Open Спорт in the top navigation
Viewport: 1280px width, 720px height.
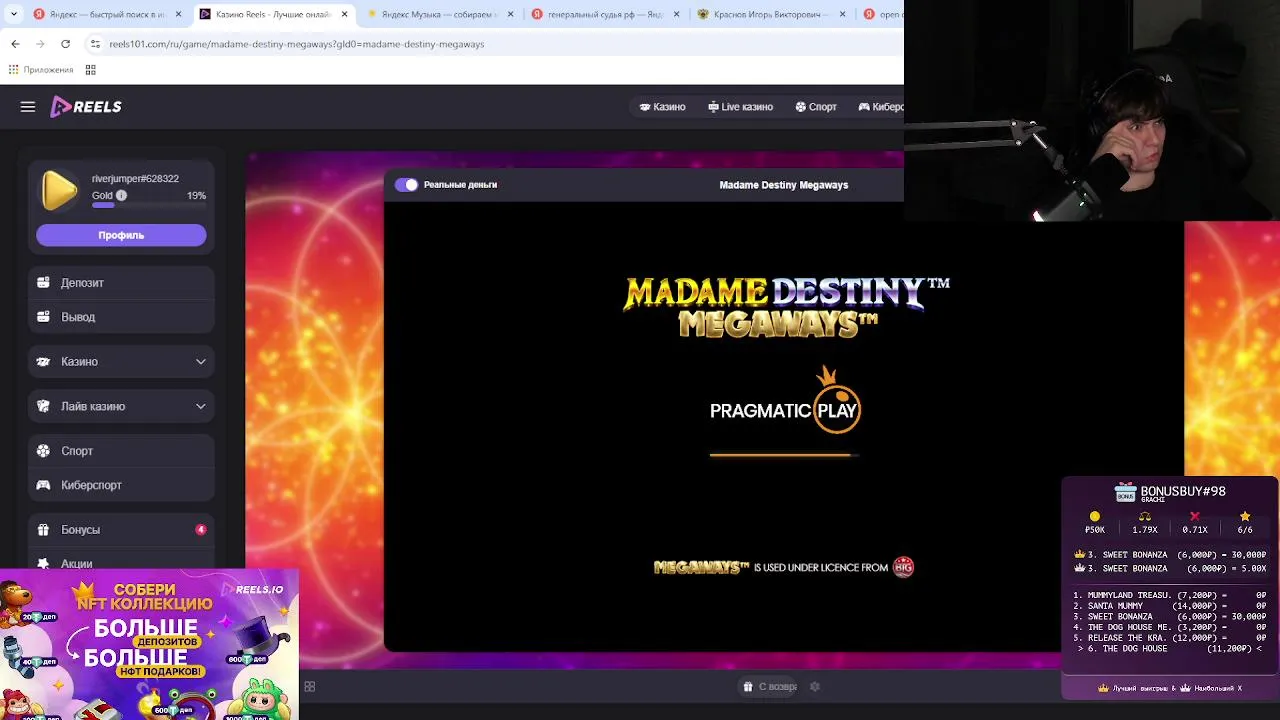pyautogui.click(x=816, y=107)
